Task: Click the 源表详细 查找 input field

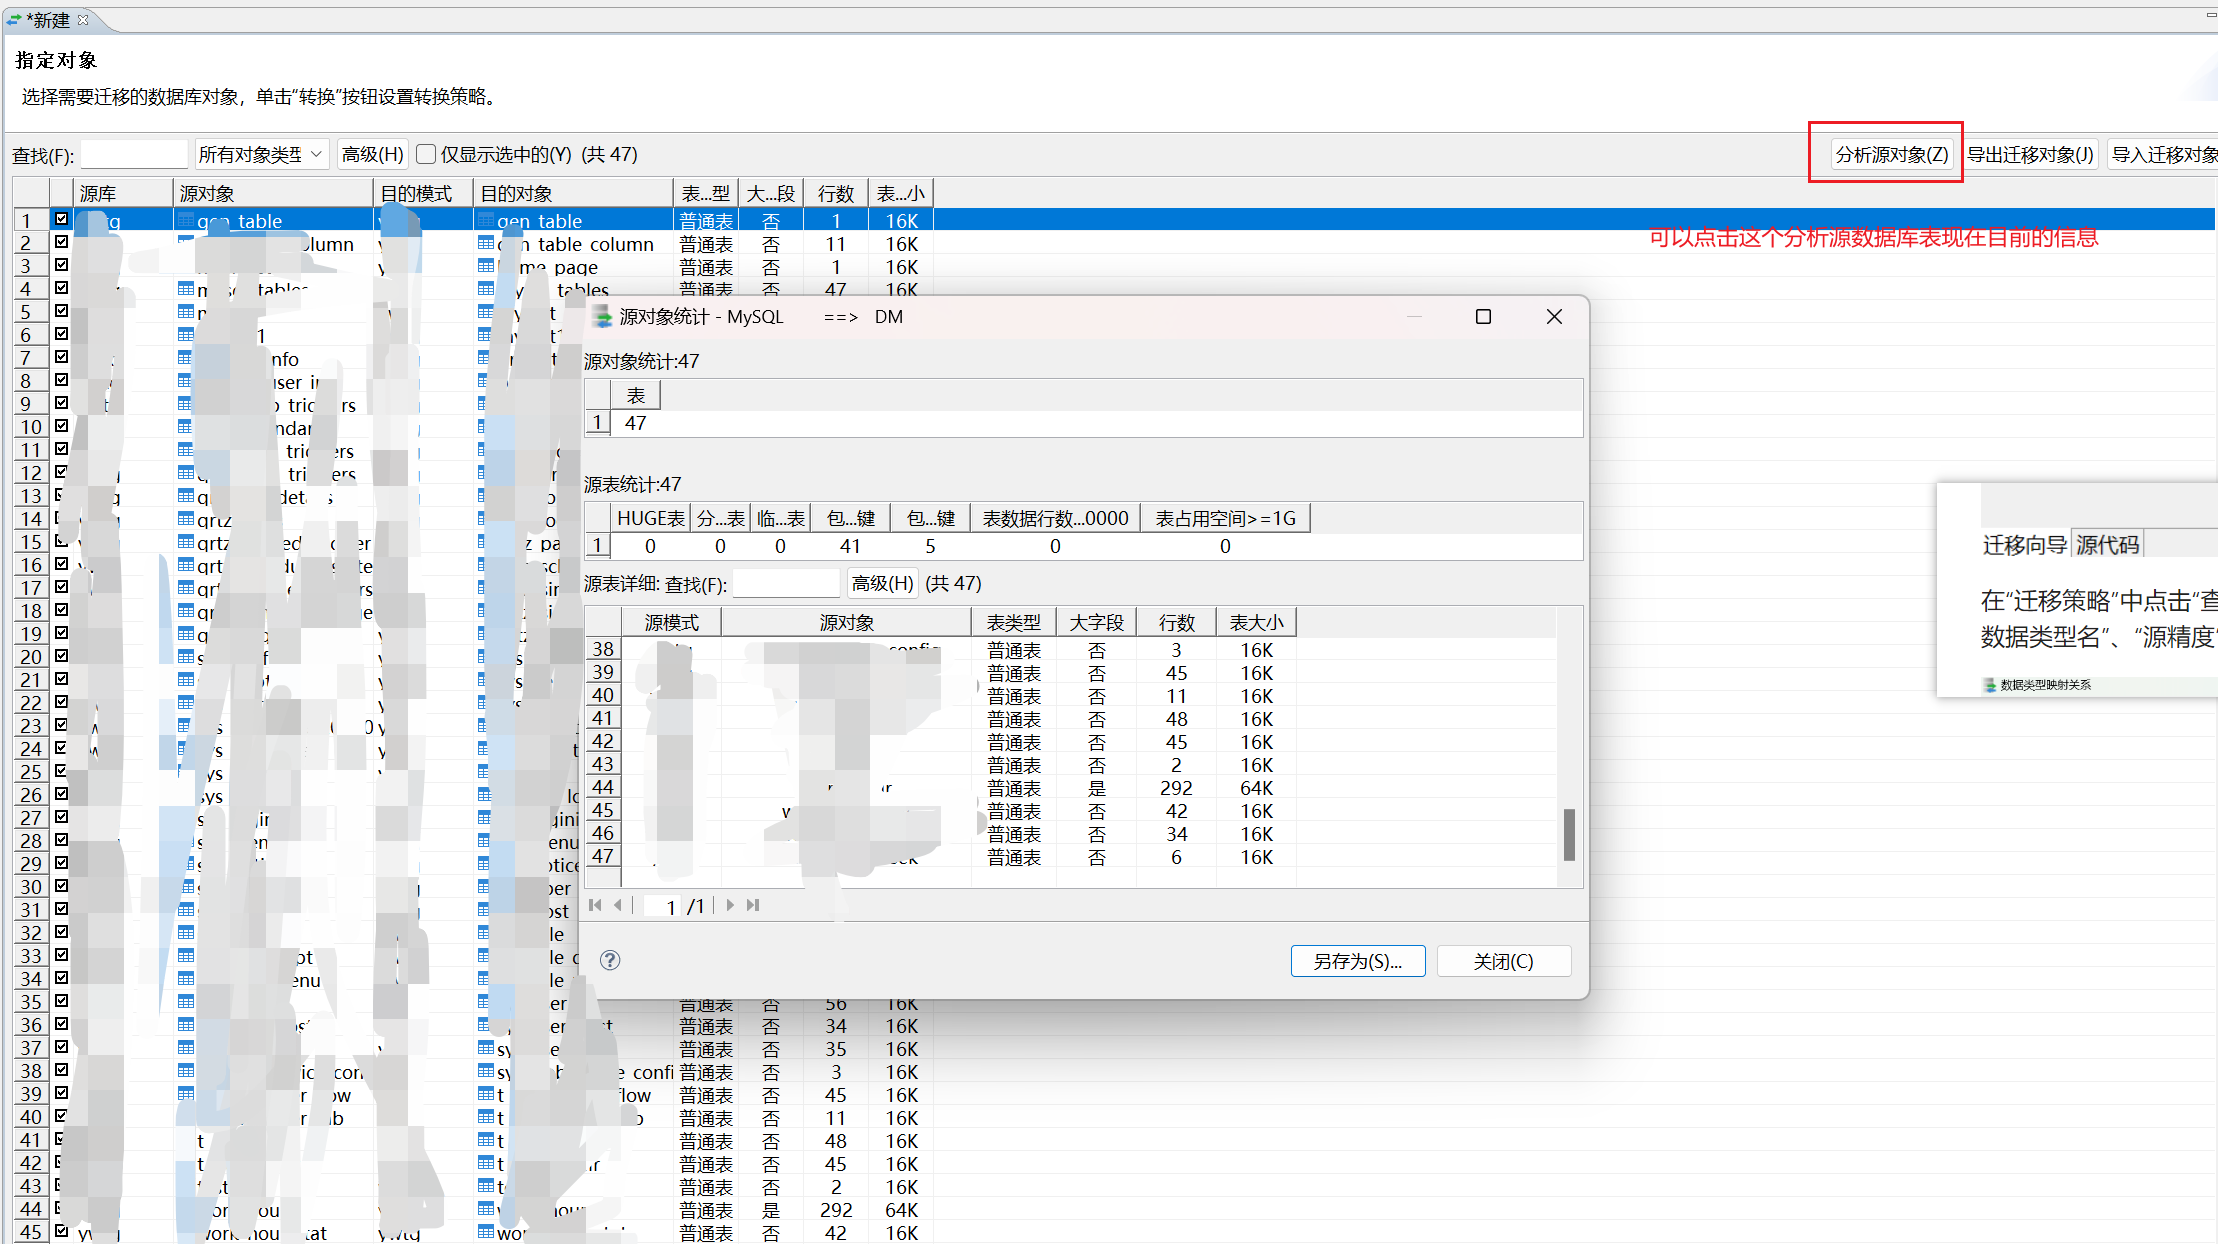Action: [x=786, y=583]
